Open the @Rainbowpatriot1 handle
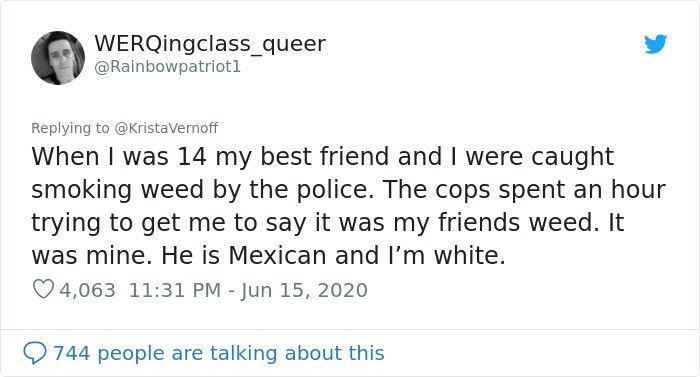The width and height of the screenshot is (700, 377). click(x=167, y=67)
